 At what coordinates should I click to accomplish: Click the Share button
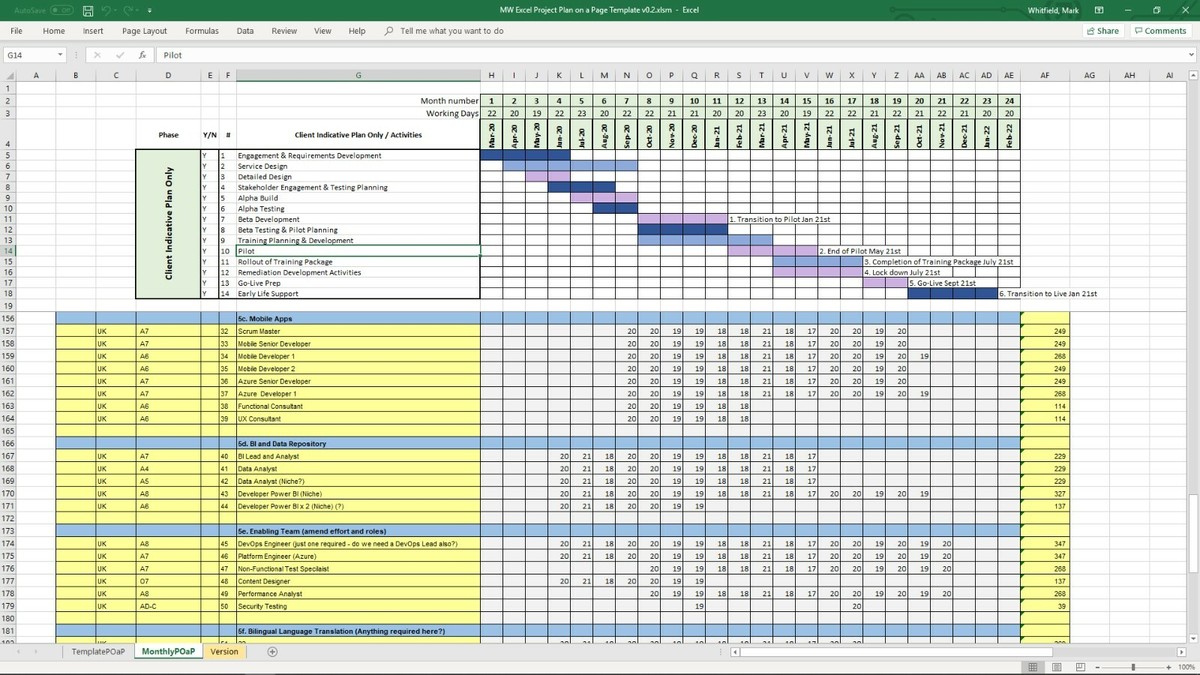(1103, 31)
